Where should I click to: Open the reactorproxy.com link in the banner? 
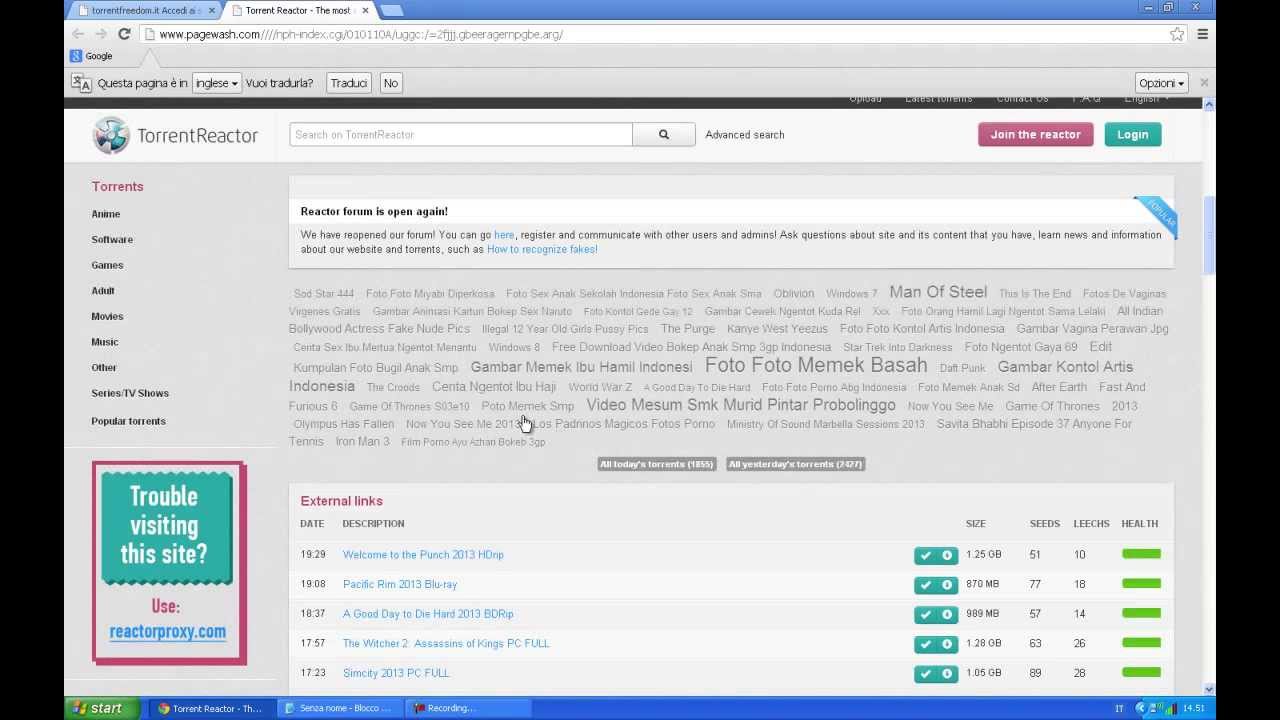(x=167, y=632)
